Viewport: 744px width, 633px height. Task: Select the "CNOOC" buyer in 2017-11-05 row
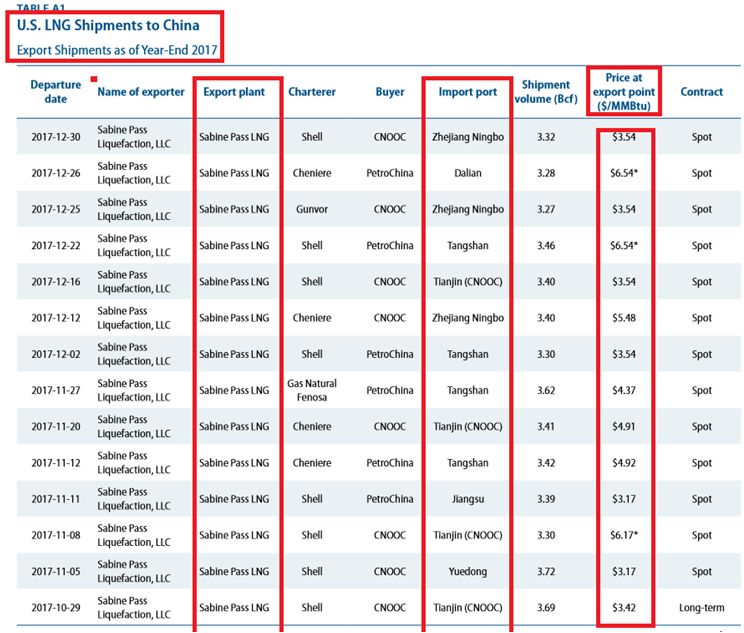click(x=390, y=572)
